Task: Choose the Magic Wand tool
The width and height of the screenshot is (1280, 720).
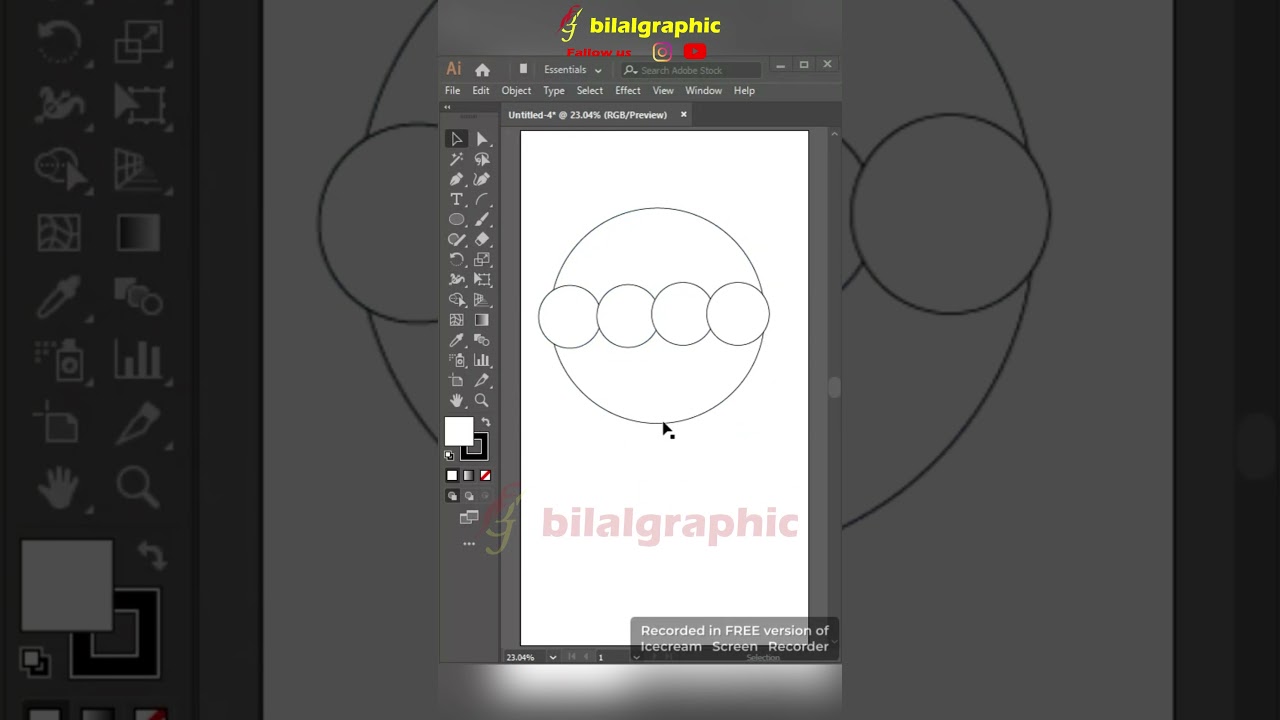Action: 457,159
